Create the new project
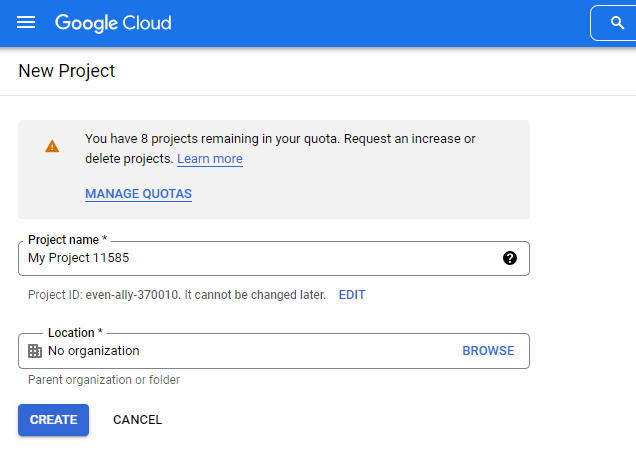 tap(54, 420)
